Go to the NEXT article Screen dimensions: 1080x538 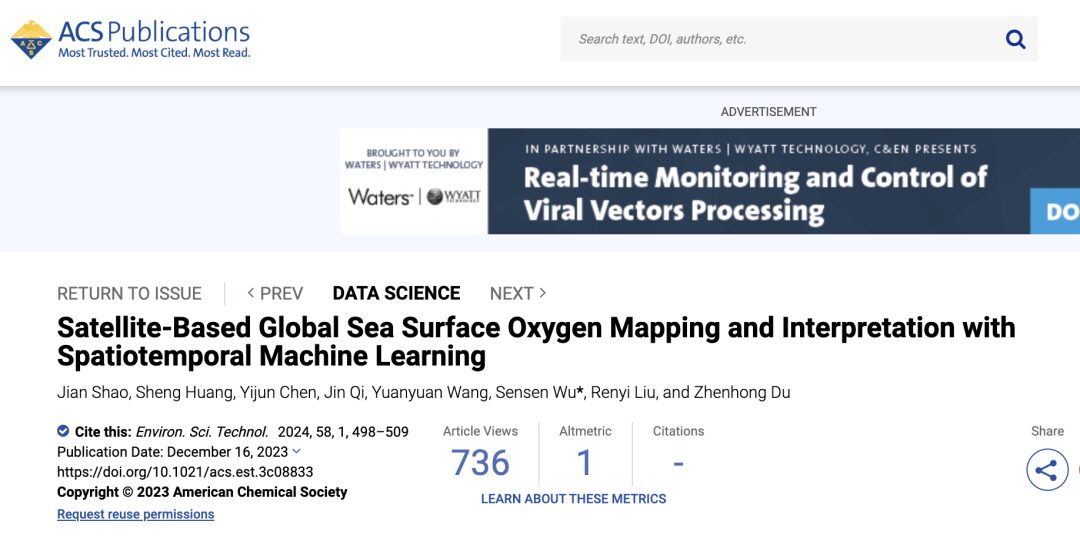point(518,293)
